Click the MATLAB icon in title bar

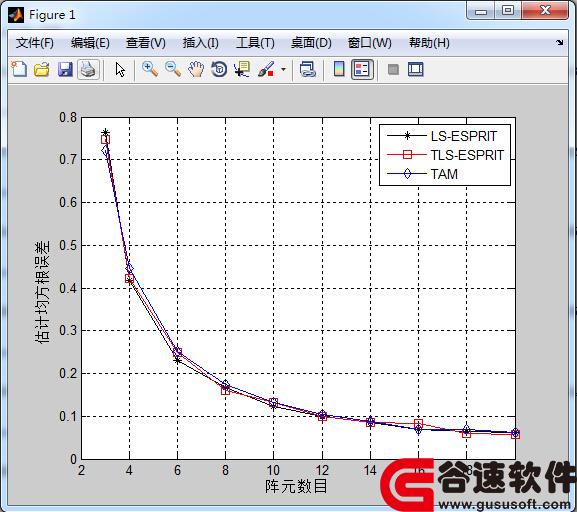point(16,15)
